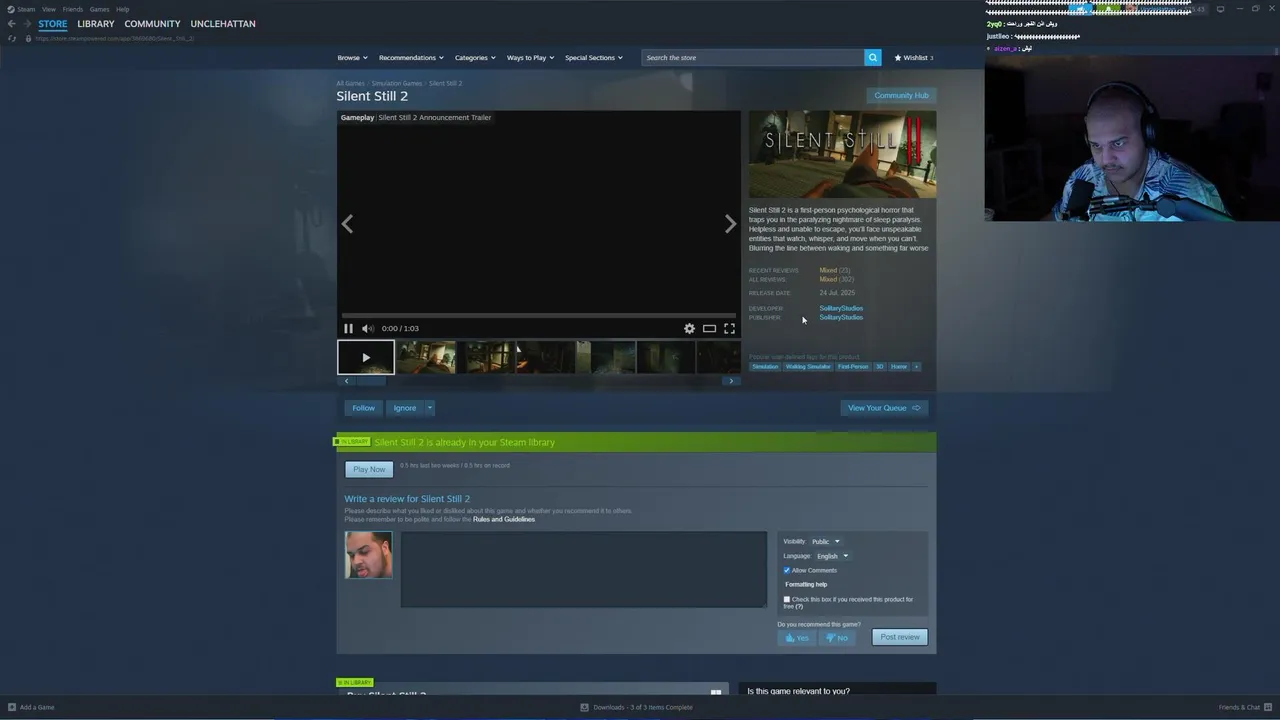Click the Simulation Games breadcrumb
This screenshot has width=1280, height=720.
coord(397,83)
